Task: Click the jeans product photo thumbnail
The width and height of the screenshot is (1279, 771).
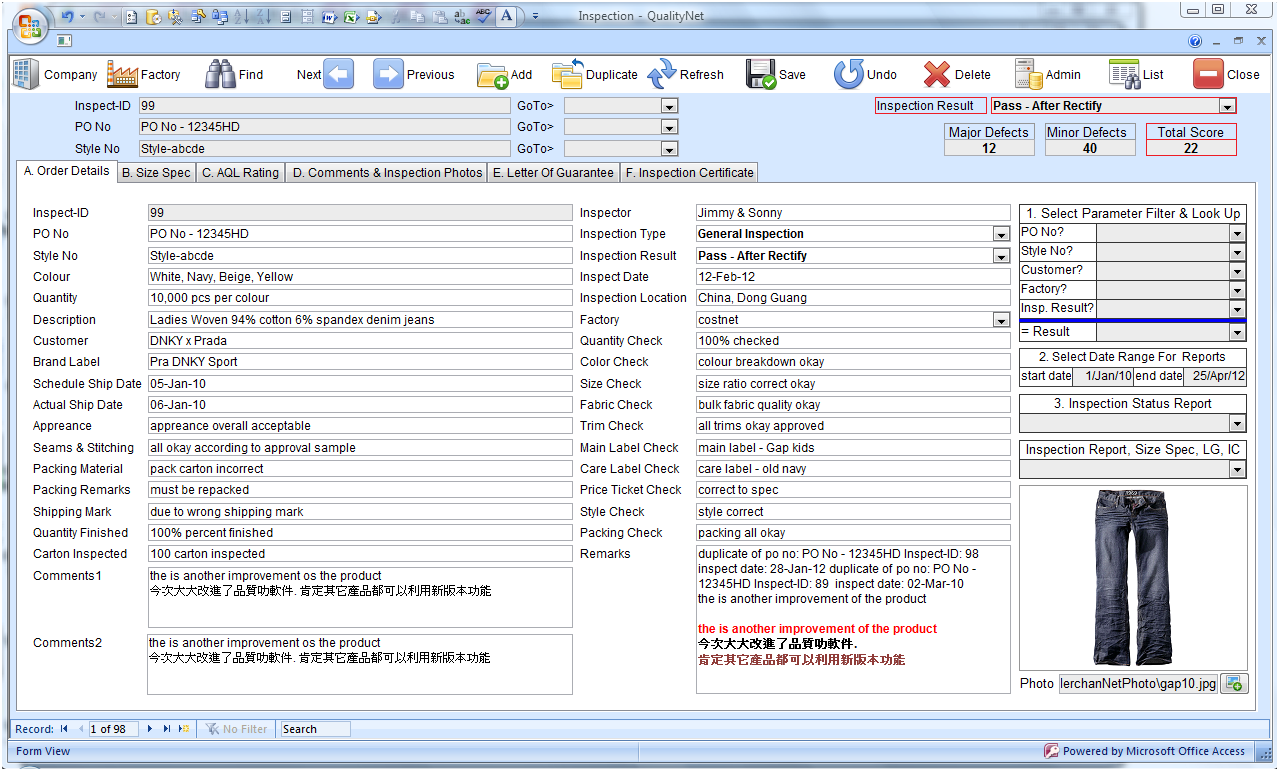Action: (1132, 577)
